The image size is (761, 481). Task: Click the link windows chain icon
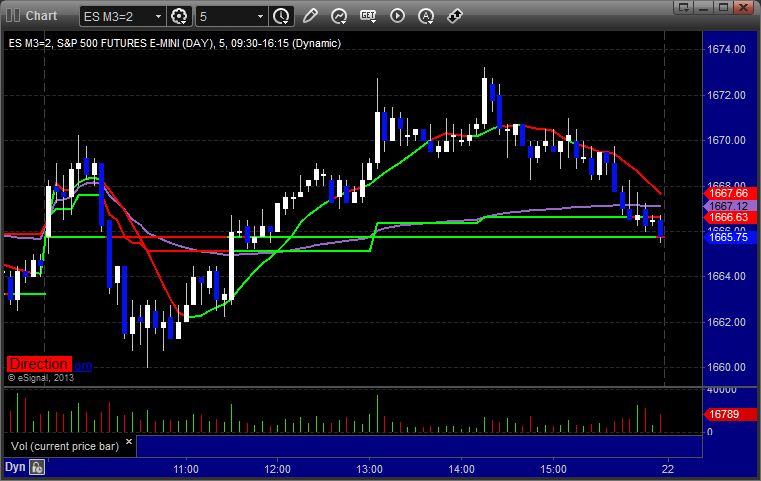pos(454,16)
